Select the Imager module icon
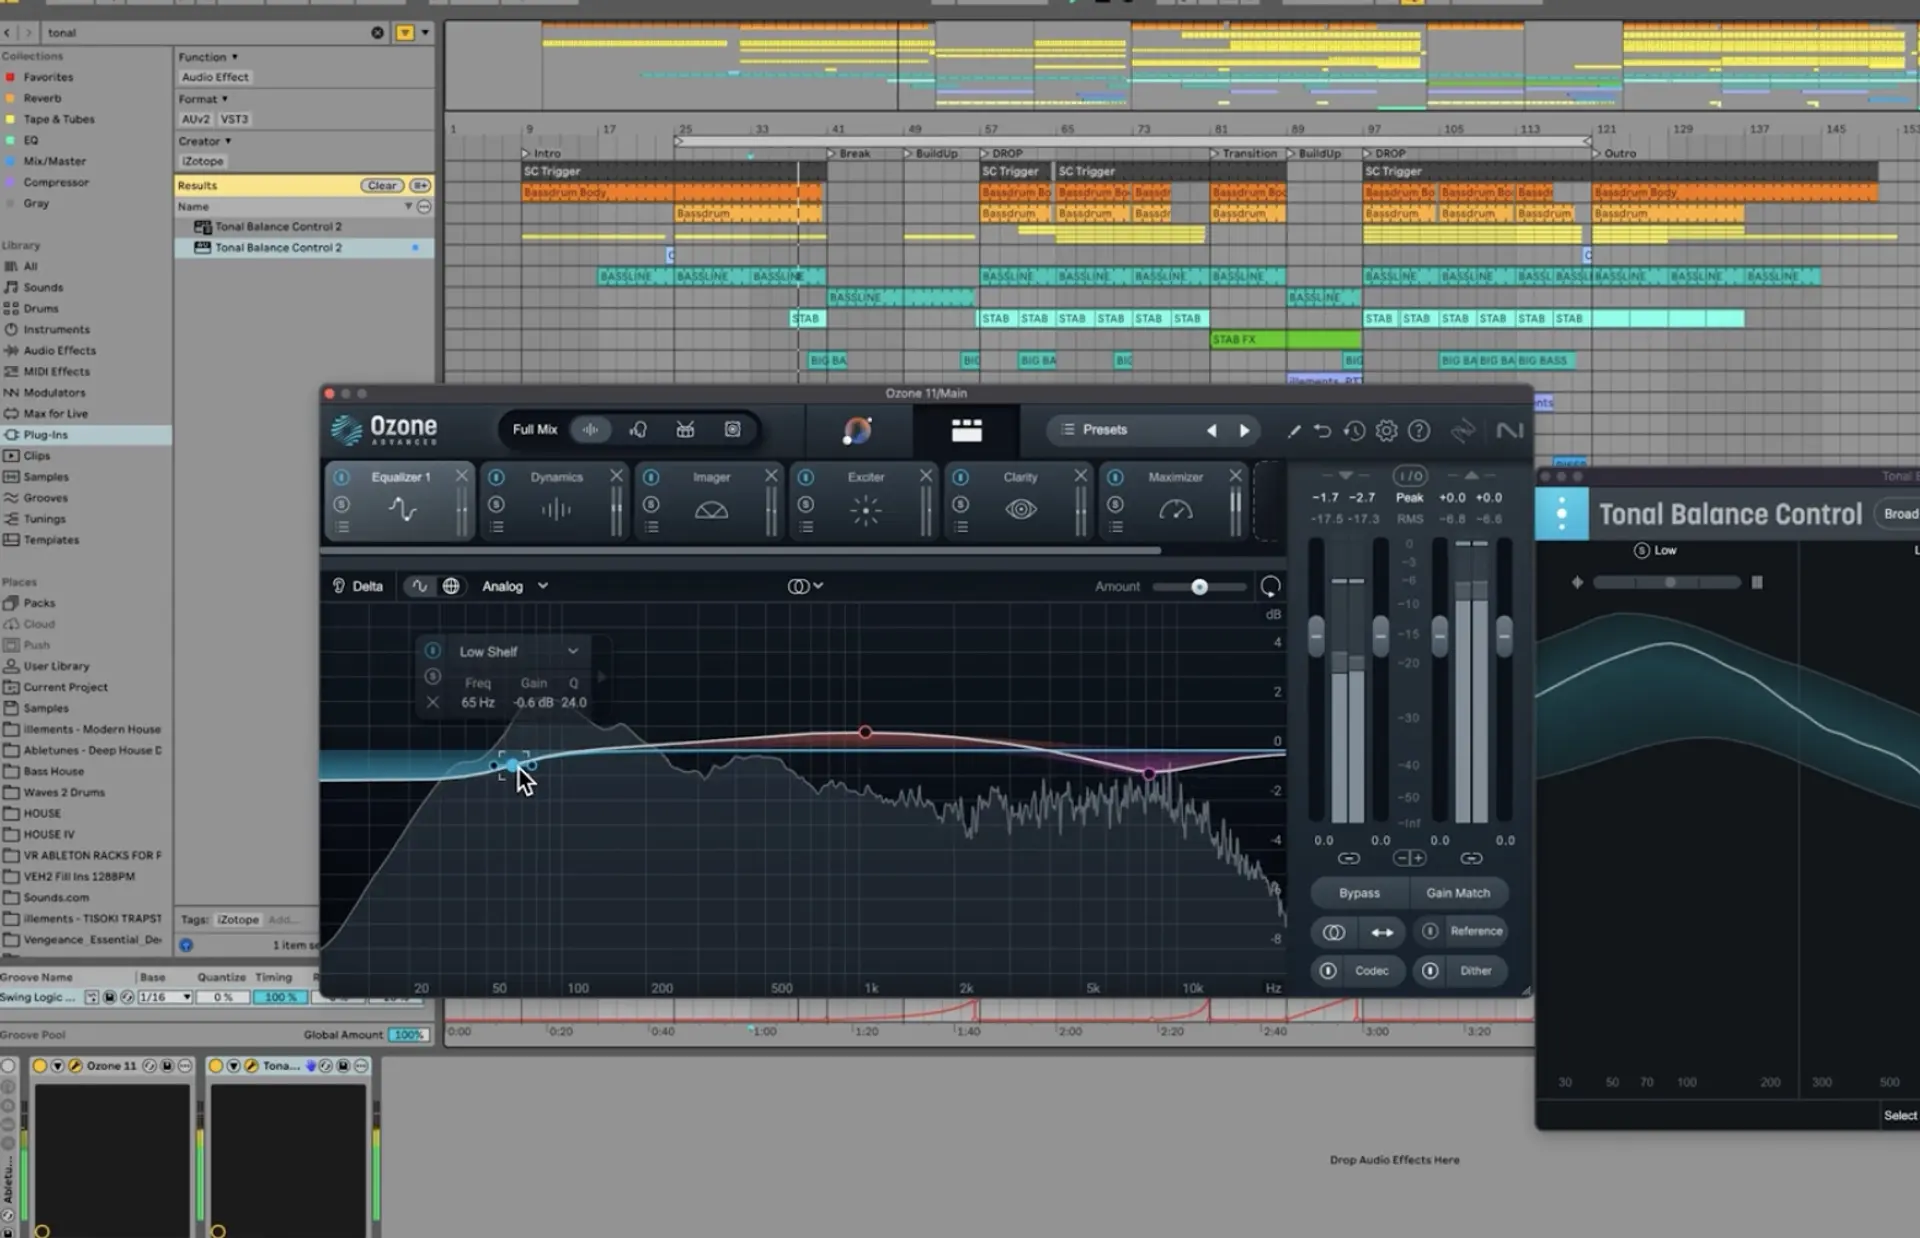The width and height of the screenshot is (1920, 1238). (x=711, y=510)
